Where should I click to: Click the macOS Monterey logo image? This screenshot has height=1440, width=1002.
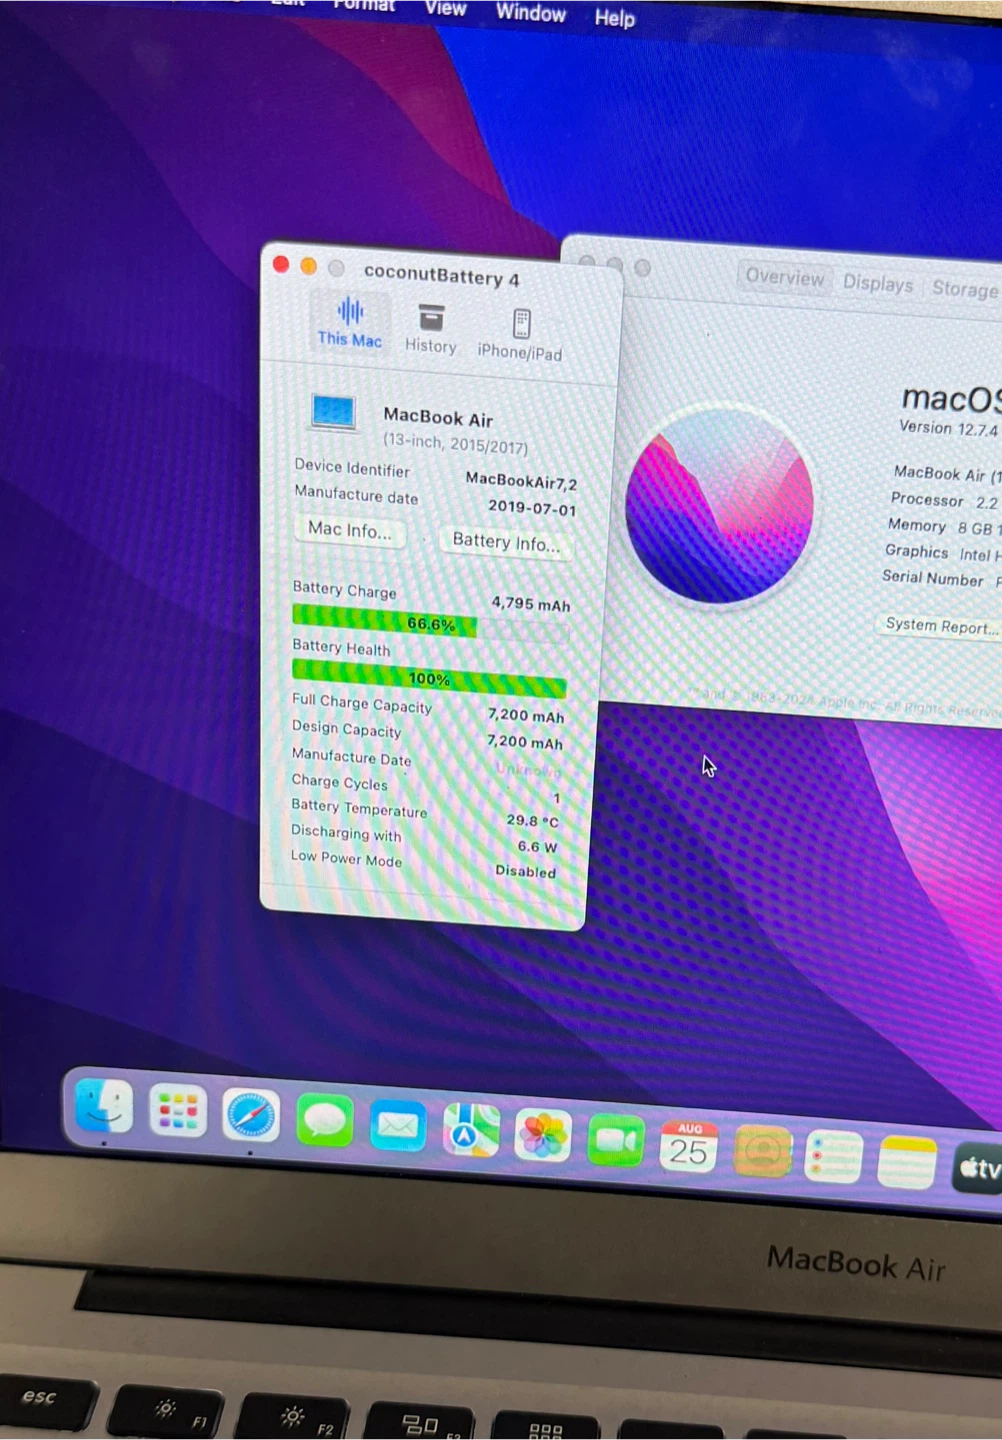point(719,505)
